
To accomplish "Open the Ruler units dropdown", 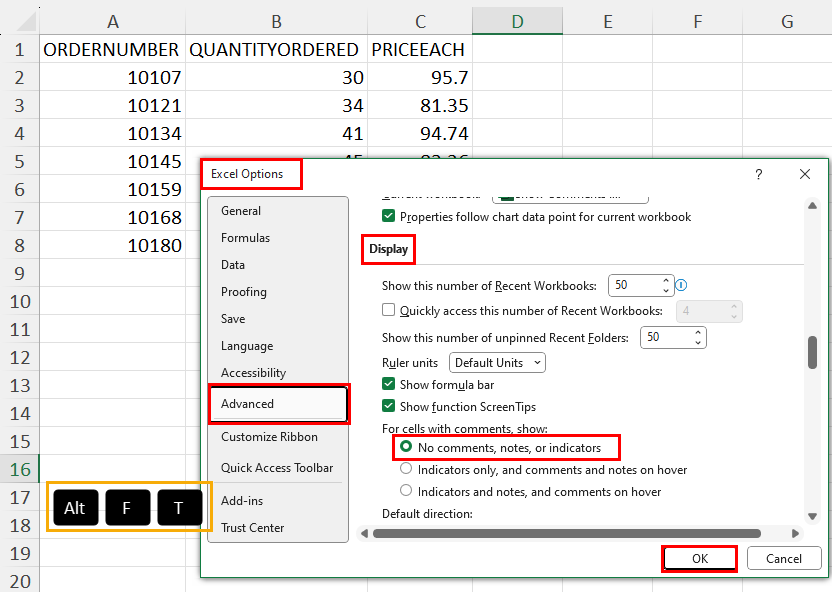I will (497, 363).
